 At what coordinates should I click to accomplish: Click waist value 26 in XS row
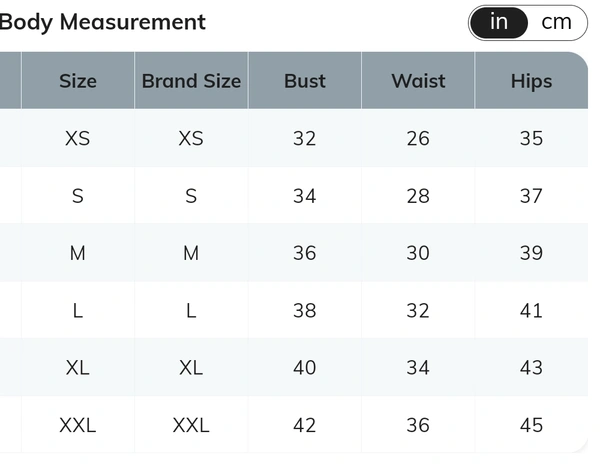pos(418,139)
